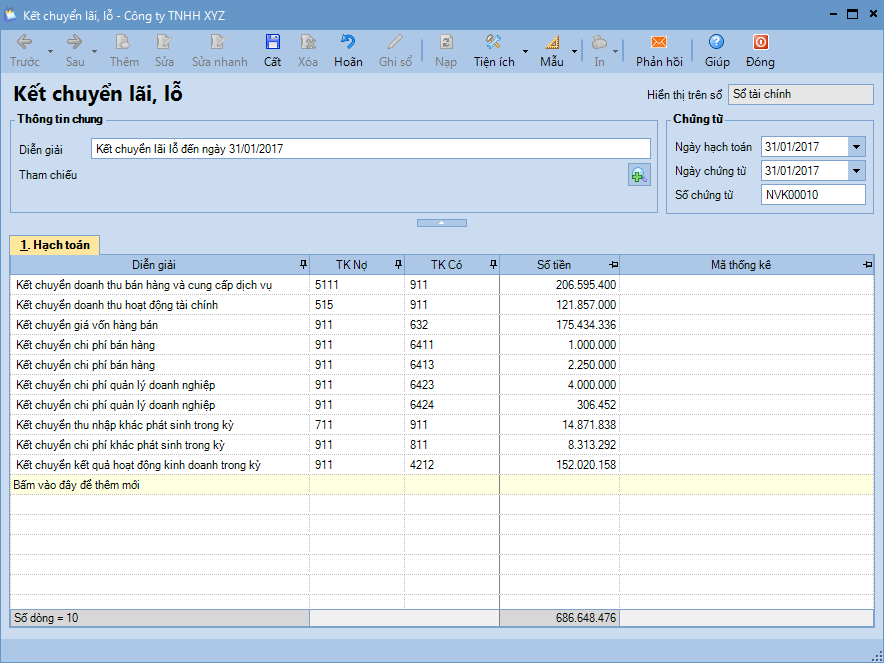Screen dimensions: 884x663
Task: Open the Ngày hạch toán date dropdown
Action: click(856, 147)
